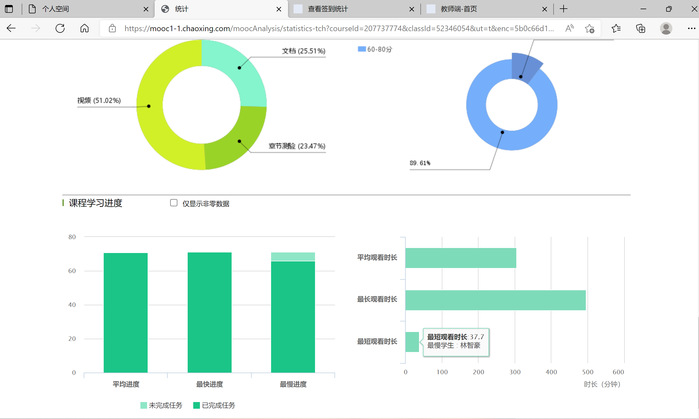Open the tab actions icon at top-left

pyautogui.click(x=10, y=8)
